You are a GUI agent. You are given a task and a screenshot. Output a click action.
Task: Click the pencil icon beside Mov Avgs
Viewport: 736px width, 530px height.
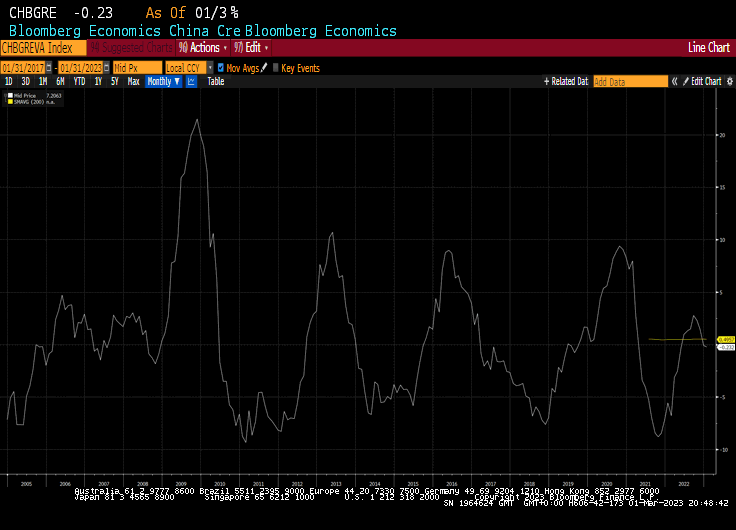(264, 68)
